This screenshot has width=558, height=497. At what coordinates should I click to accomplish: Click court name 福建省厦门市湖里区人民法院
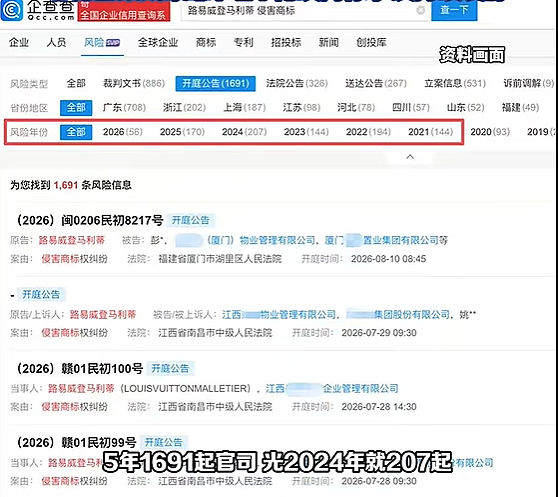tap(220, 259)
